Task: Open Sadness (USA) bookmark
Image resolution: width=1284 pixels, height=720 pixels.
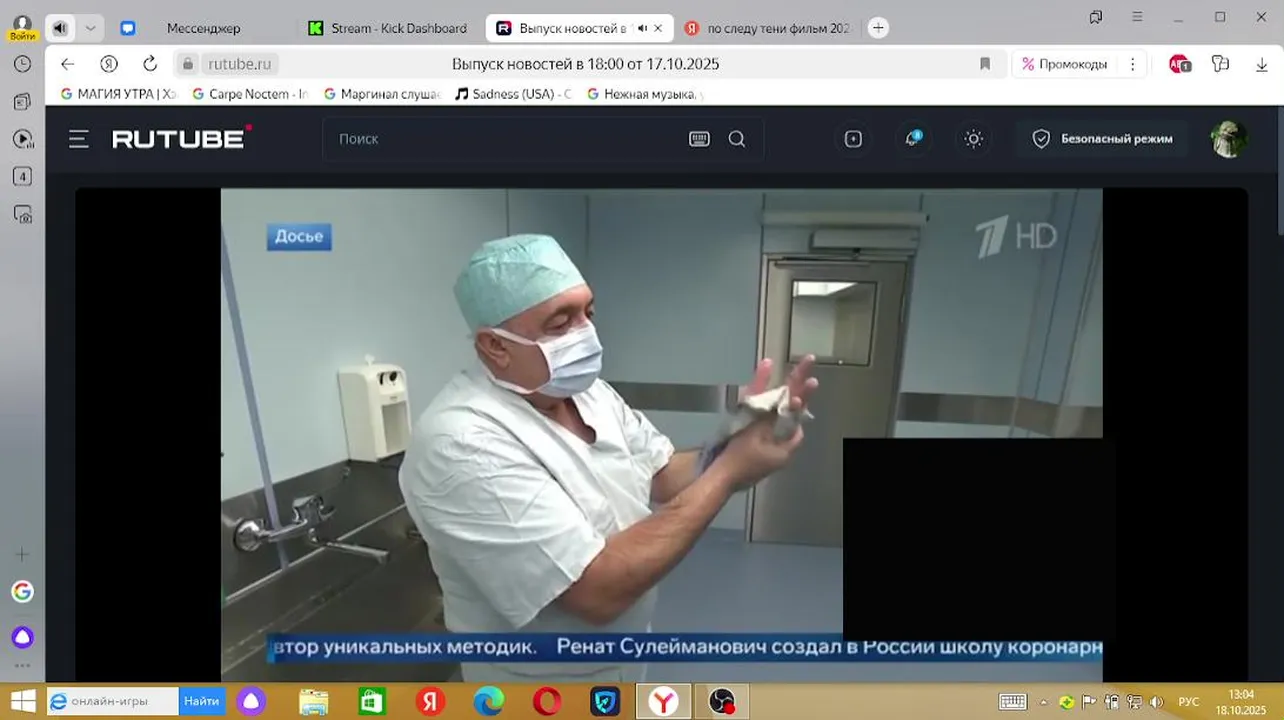Action: pyautogui.click(x=513, y=94)
